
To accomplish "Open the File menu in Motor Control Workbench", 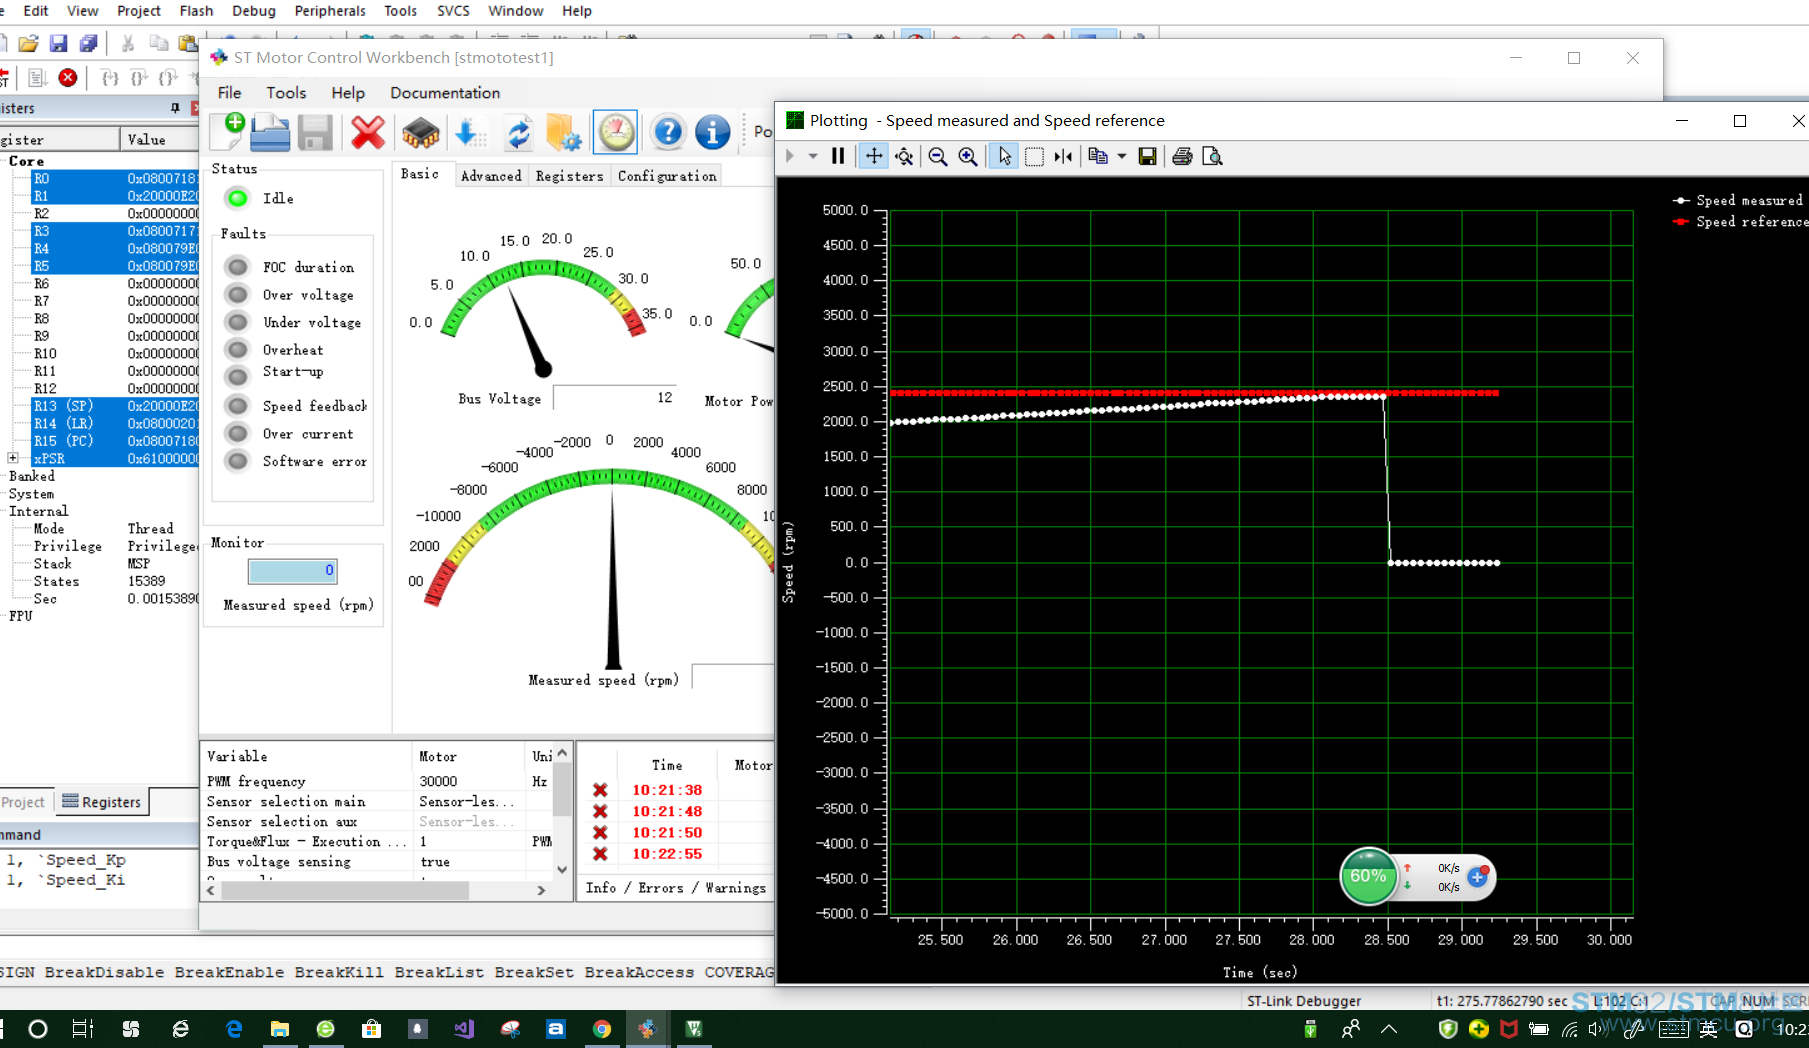I will point(229,93).
